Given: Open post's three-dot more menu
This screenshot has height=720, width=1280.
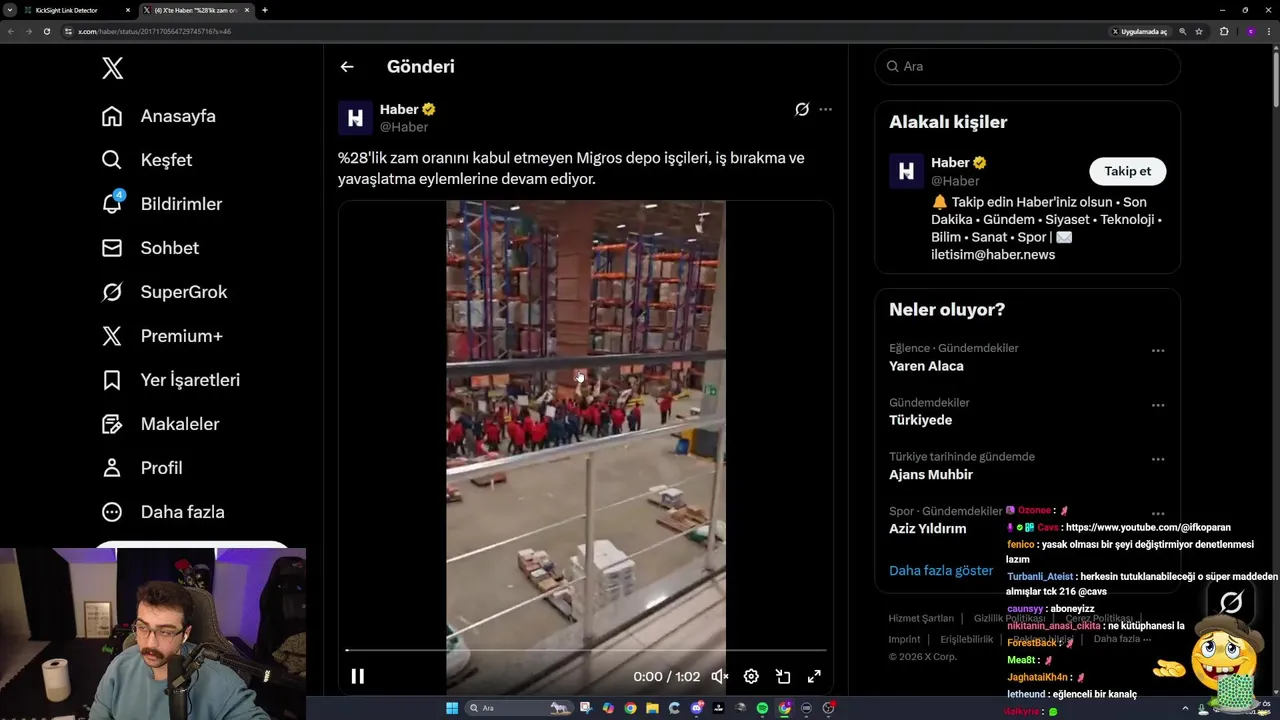Looking at the screenshot, I should tap(825, 109).
